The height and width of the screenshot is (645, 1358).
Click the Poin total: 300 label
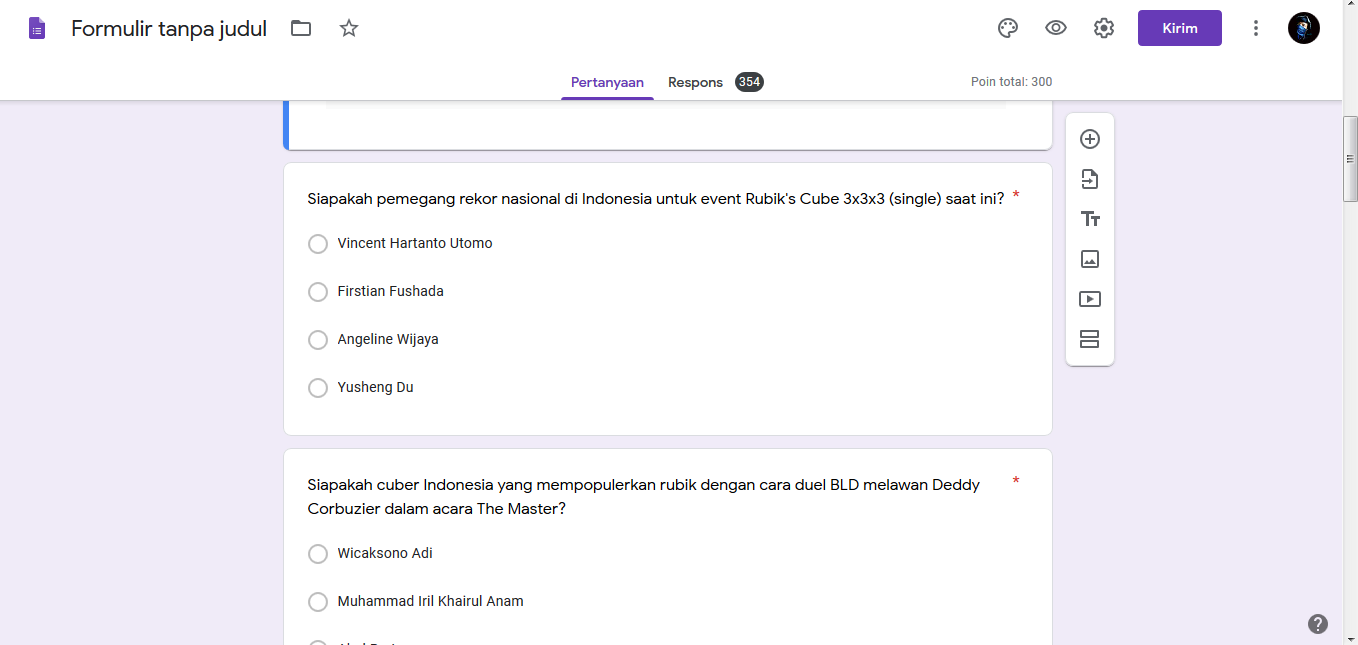click(1011, 82)
